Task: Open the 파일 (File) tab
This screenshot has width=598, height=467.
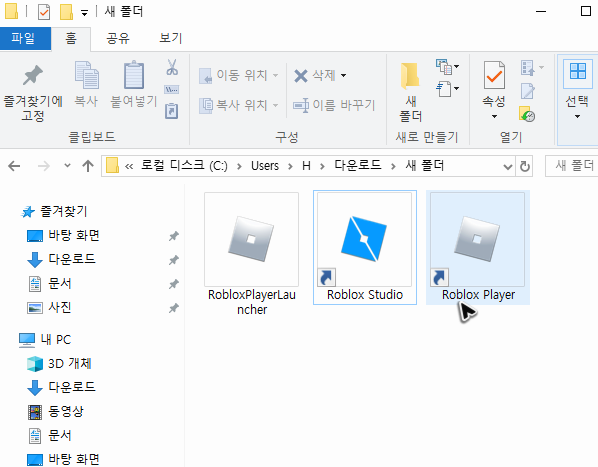Action: click(x=25, y=38)
